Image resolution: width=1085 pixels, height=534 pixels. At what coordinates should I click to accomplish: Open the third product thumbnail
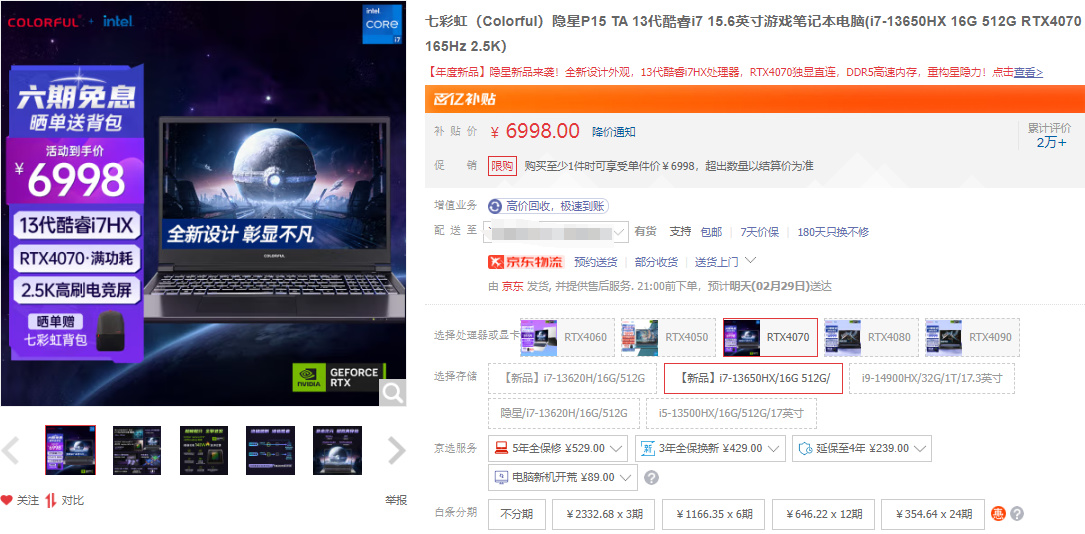click(203, 450)
